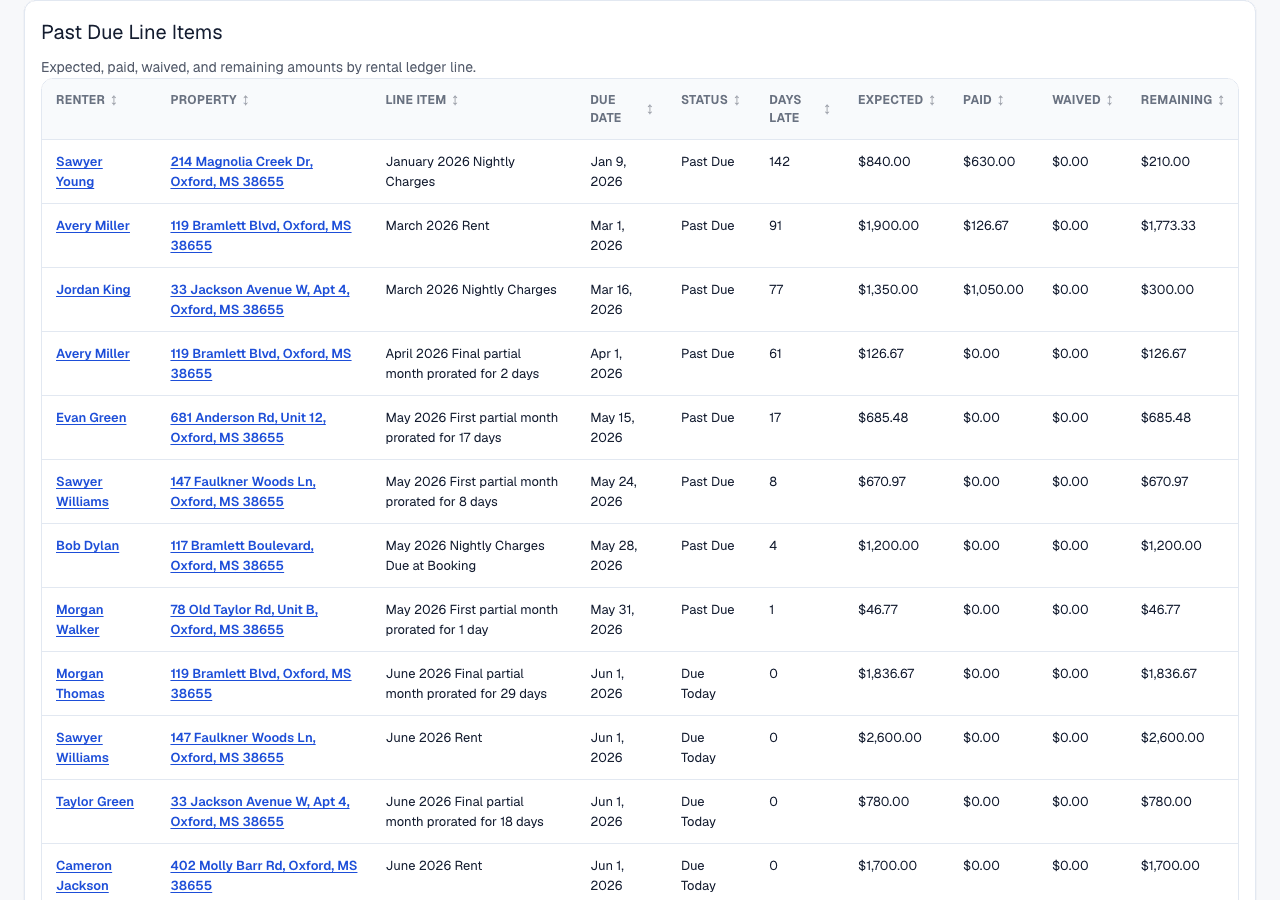Open renter Evan Green link
Viewport: 1280px width, 900px height.
pyautogui.click(x=91, y=418)
